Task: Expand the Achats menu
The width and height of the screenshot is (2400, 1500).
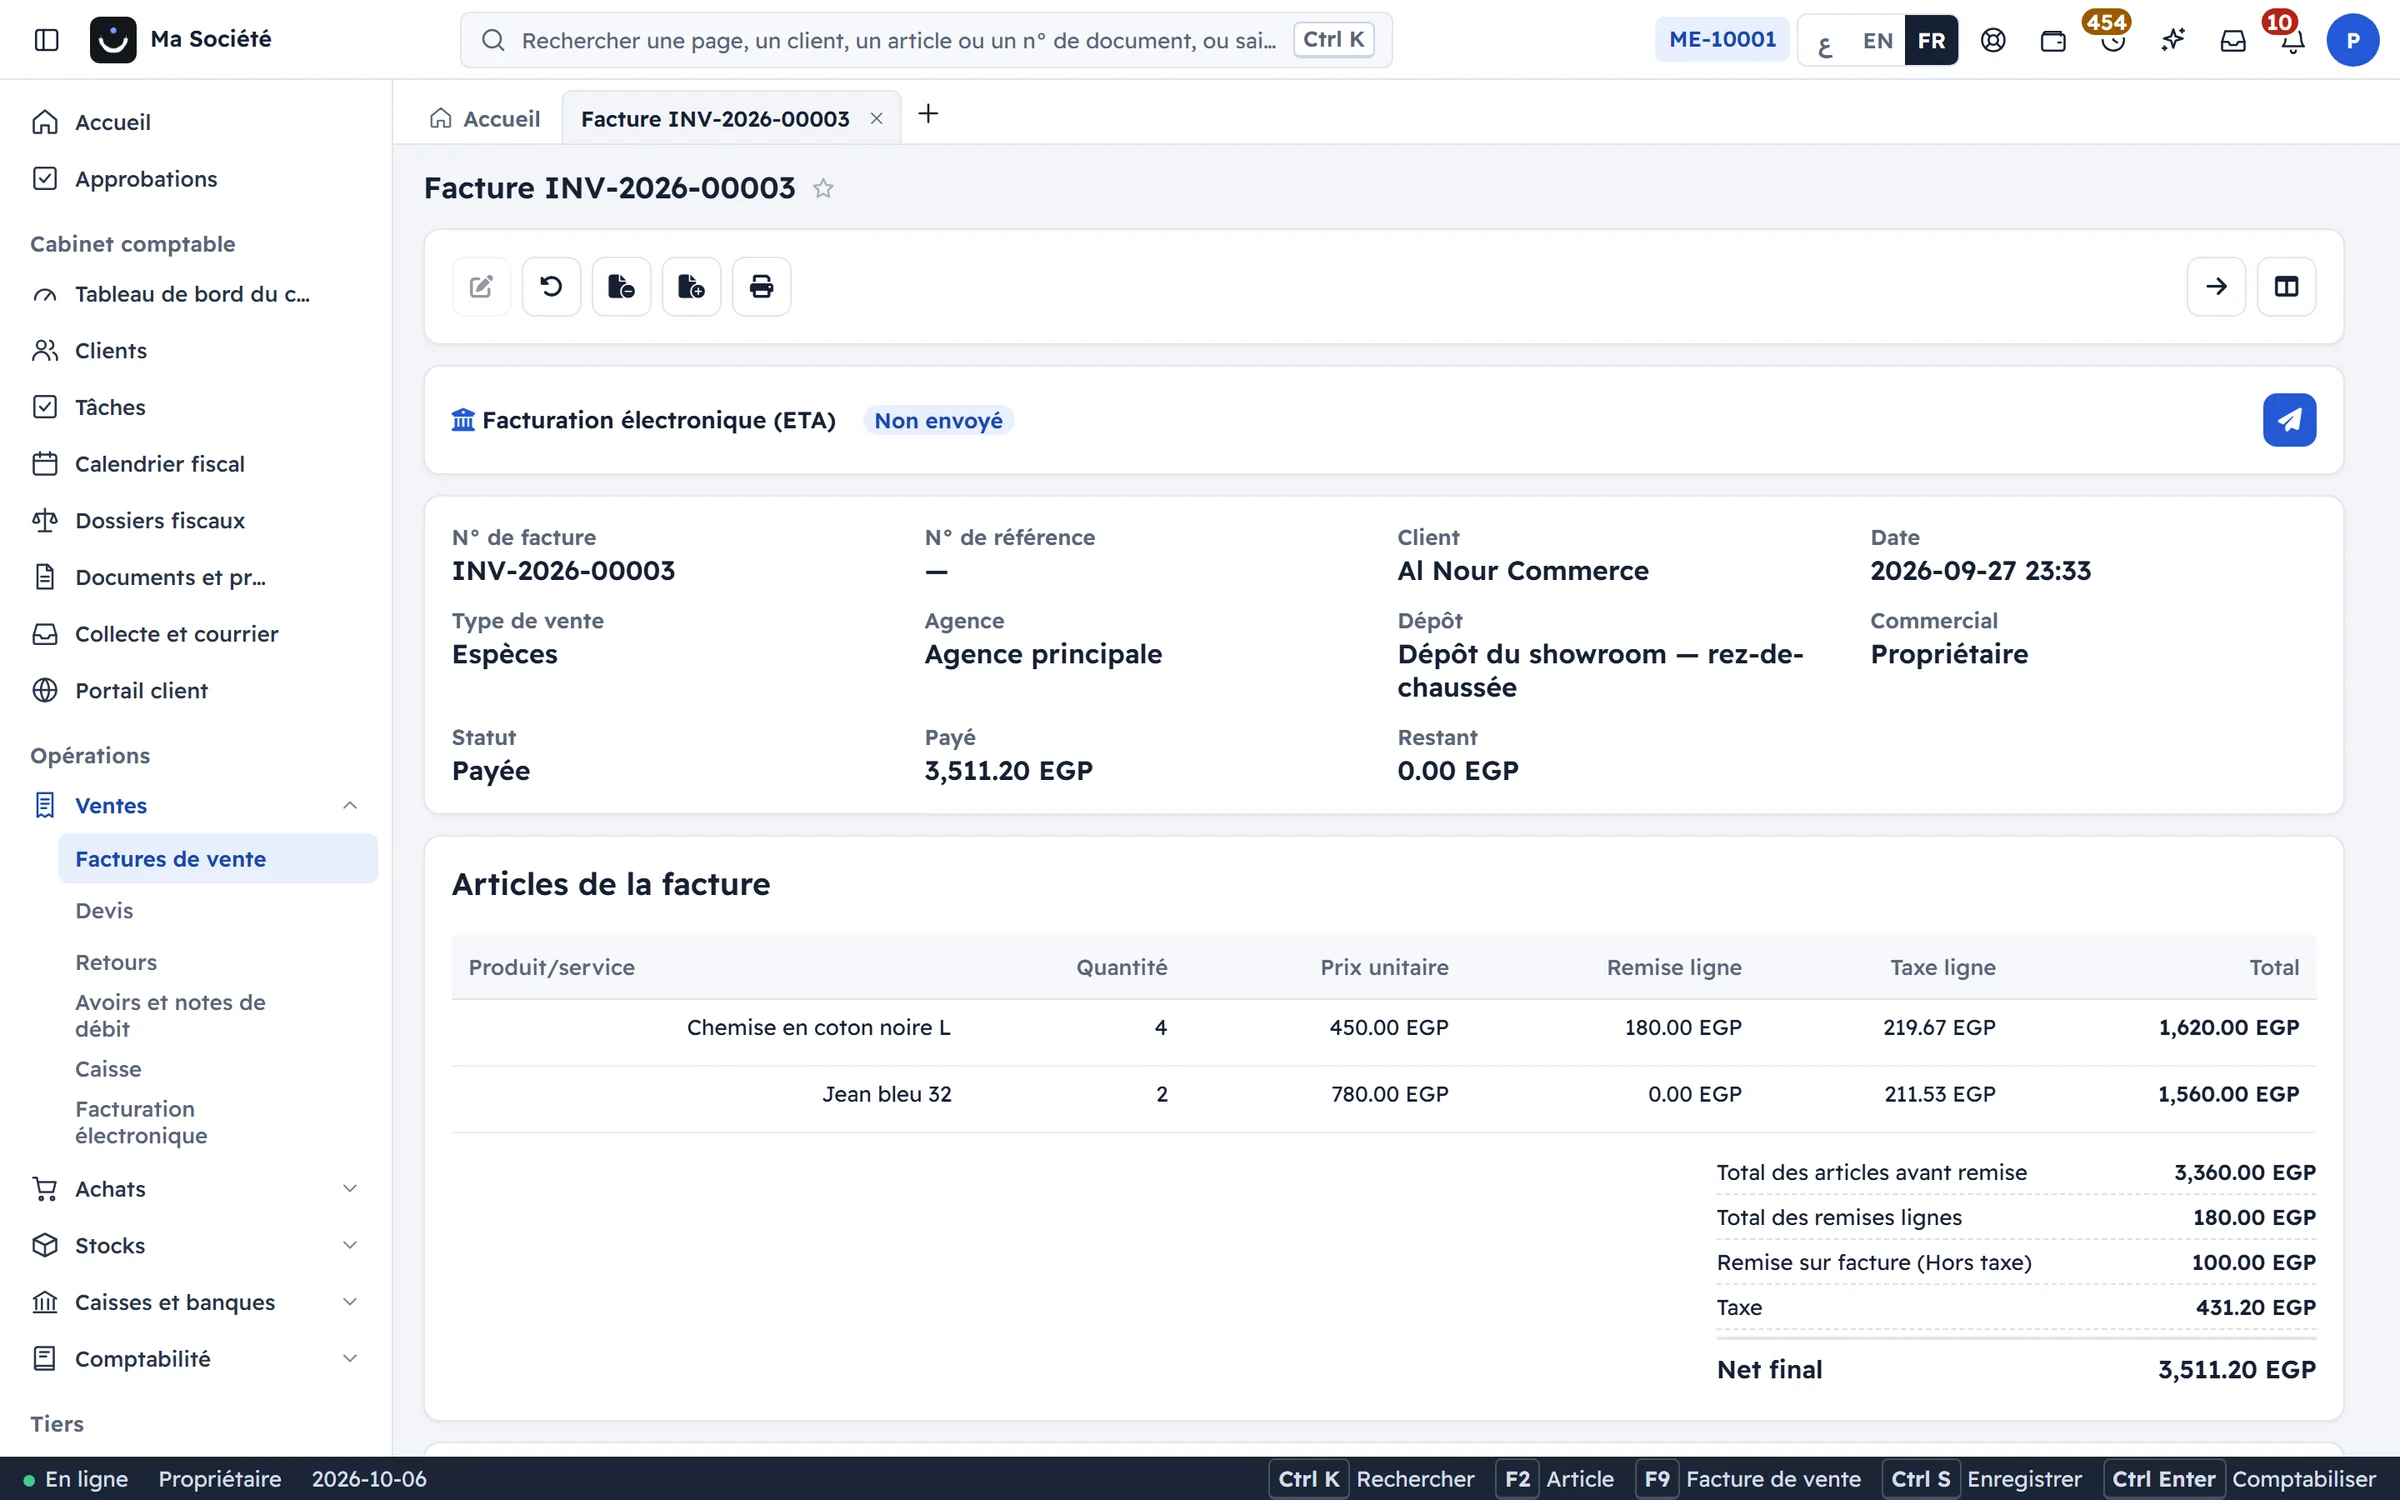Action: [350, 1188]
